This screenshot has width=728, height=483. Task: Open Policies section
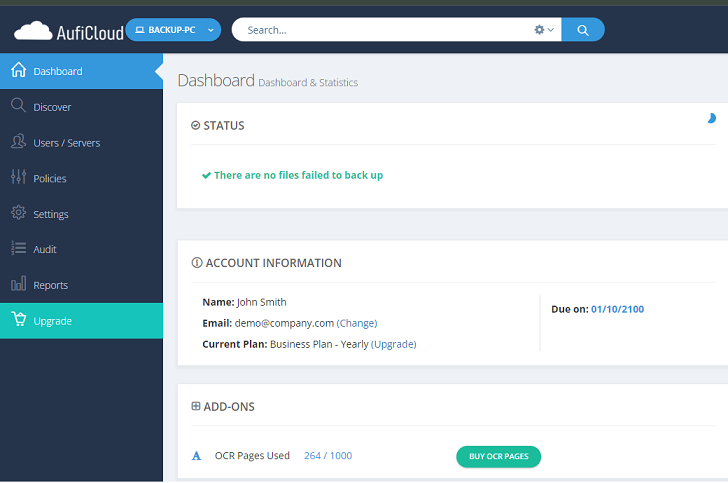click(81, 178)
